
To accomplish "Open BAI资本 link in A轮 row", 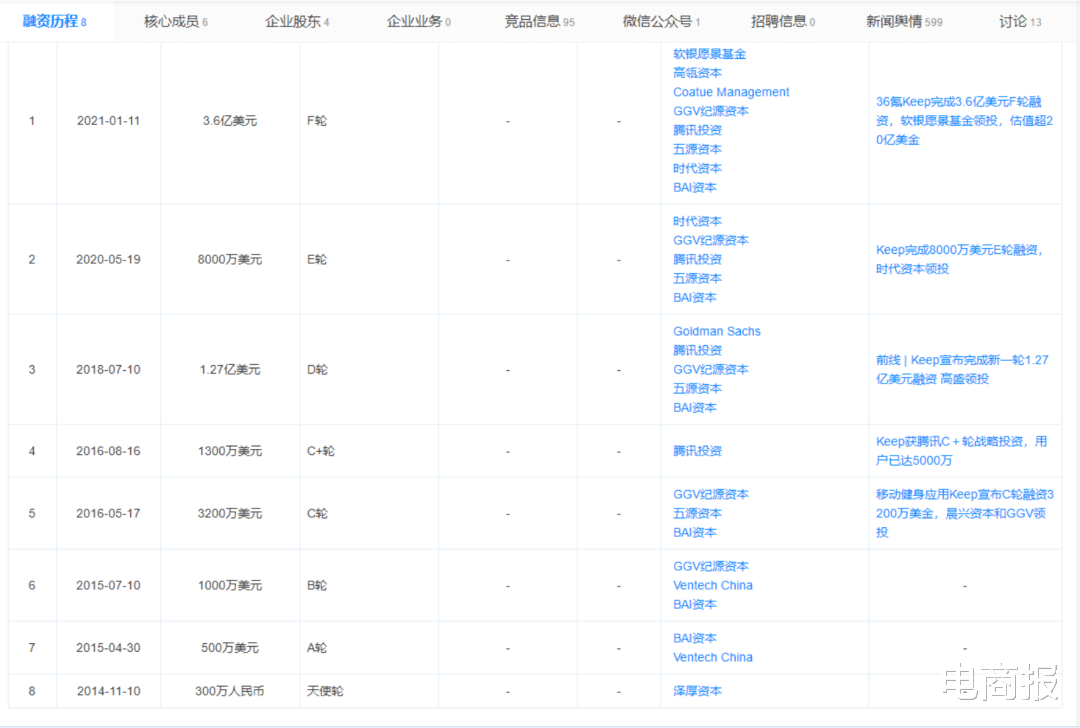I will click(x=695, y=638).
